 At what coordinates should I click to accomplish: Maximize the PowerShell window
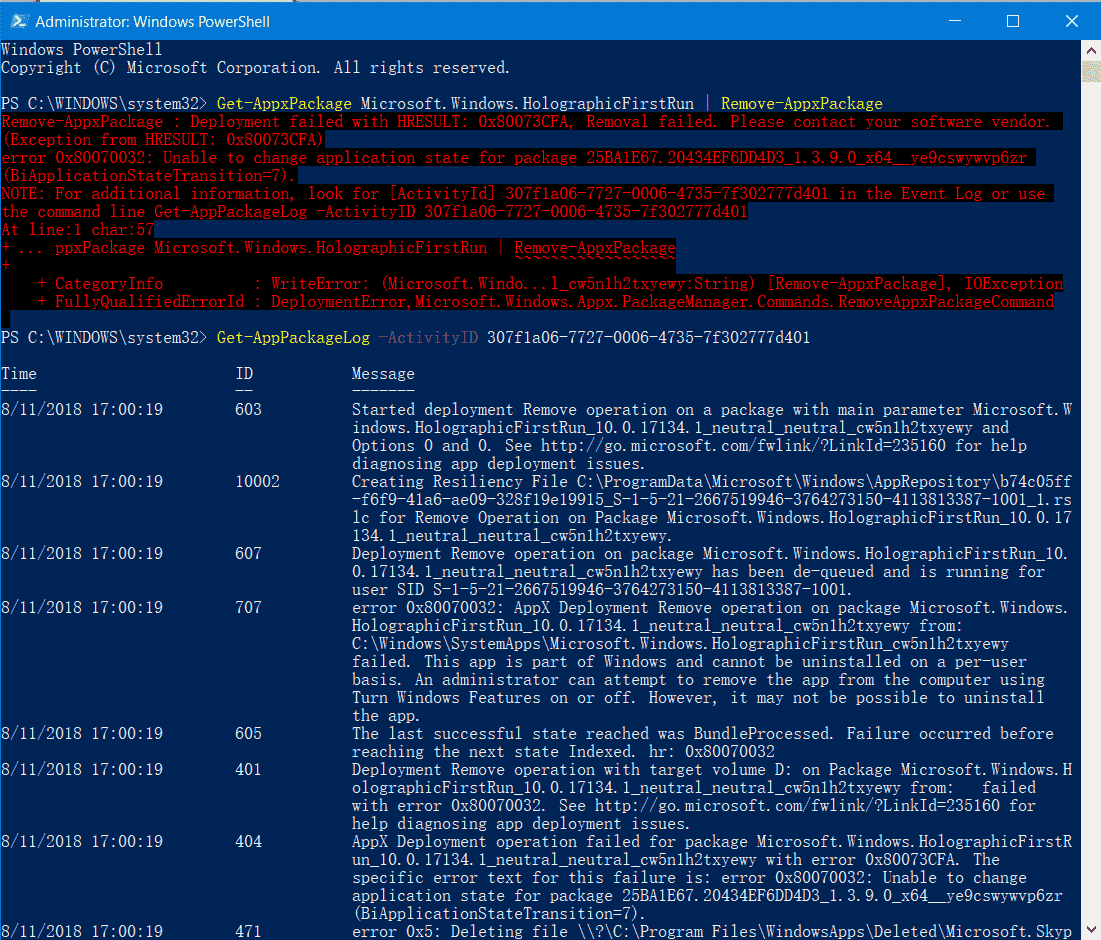[1013, 21]
